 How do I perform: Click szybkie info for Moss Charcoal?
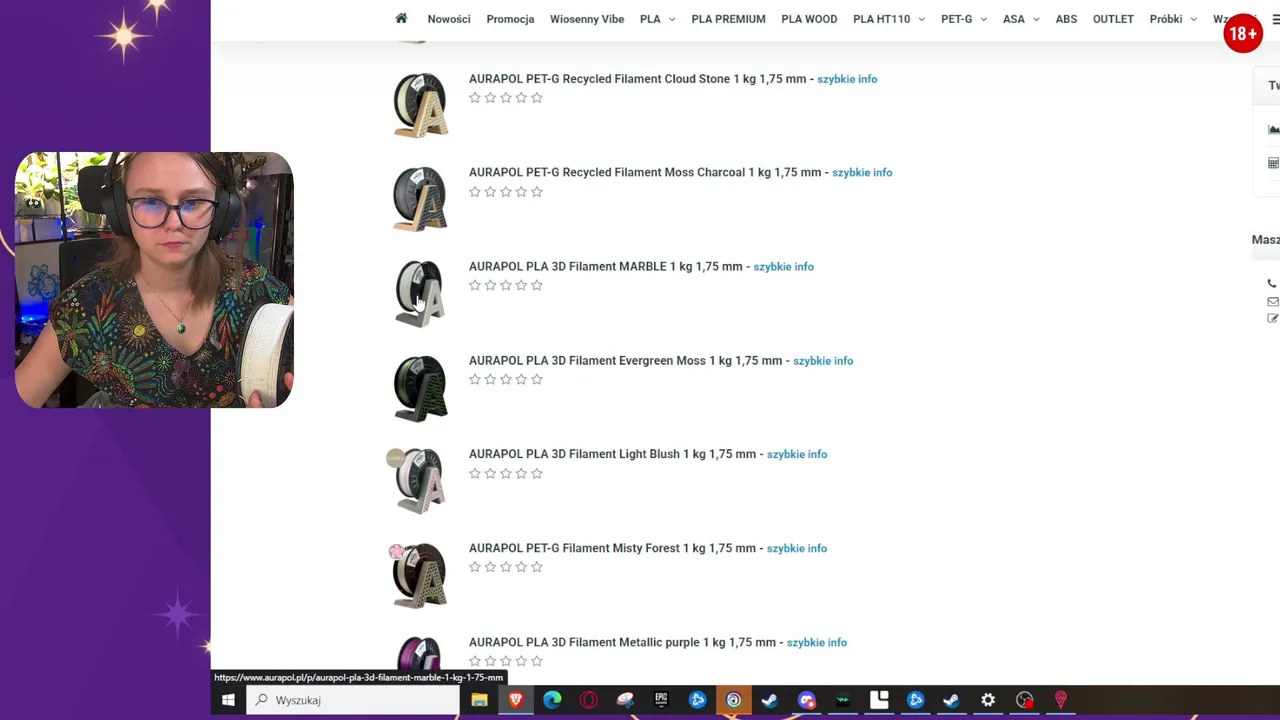click(862, 173)
